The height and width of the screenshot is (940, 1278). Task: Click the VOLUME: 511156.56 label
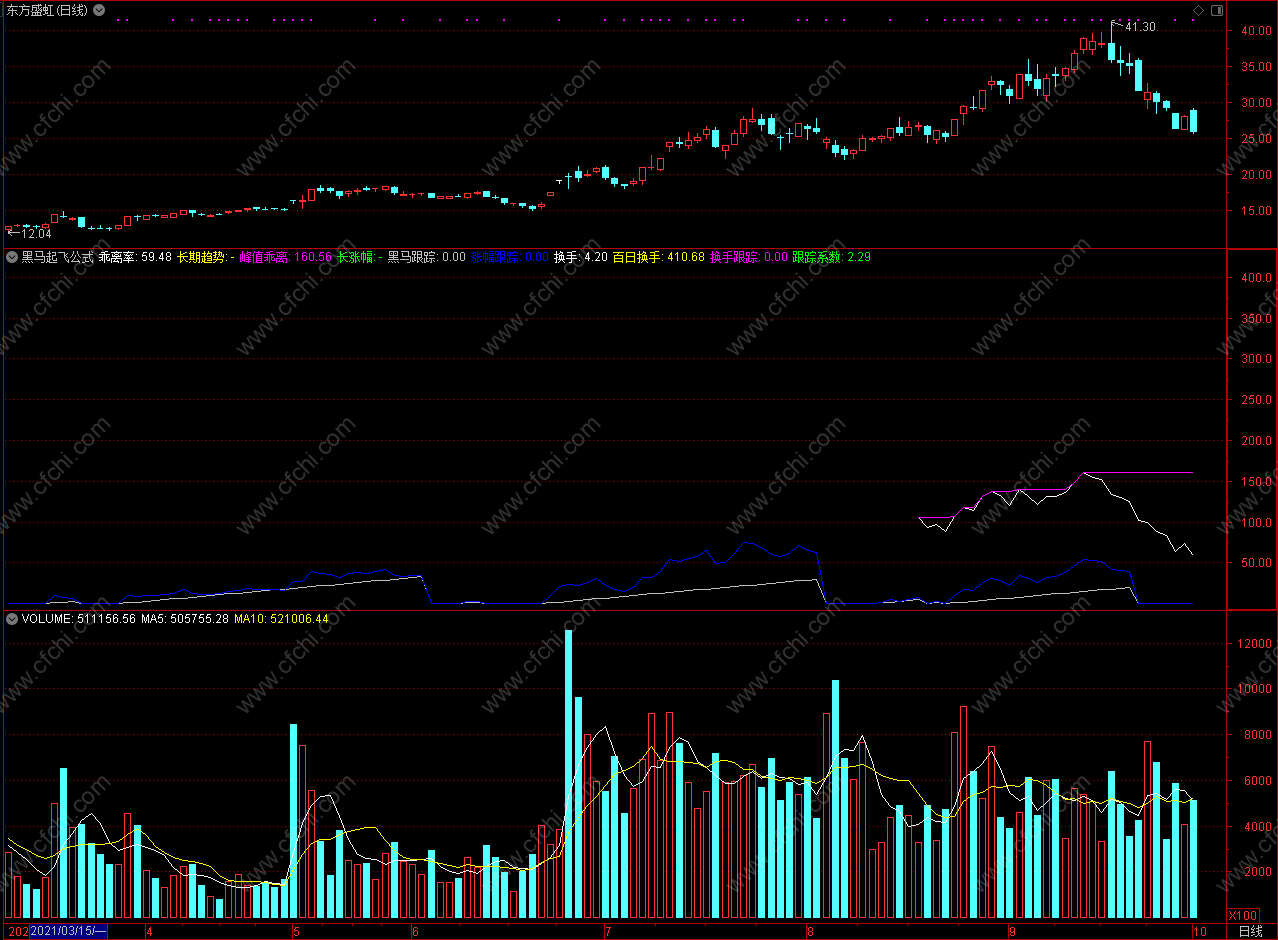tap(78, 619)
